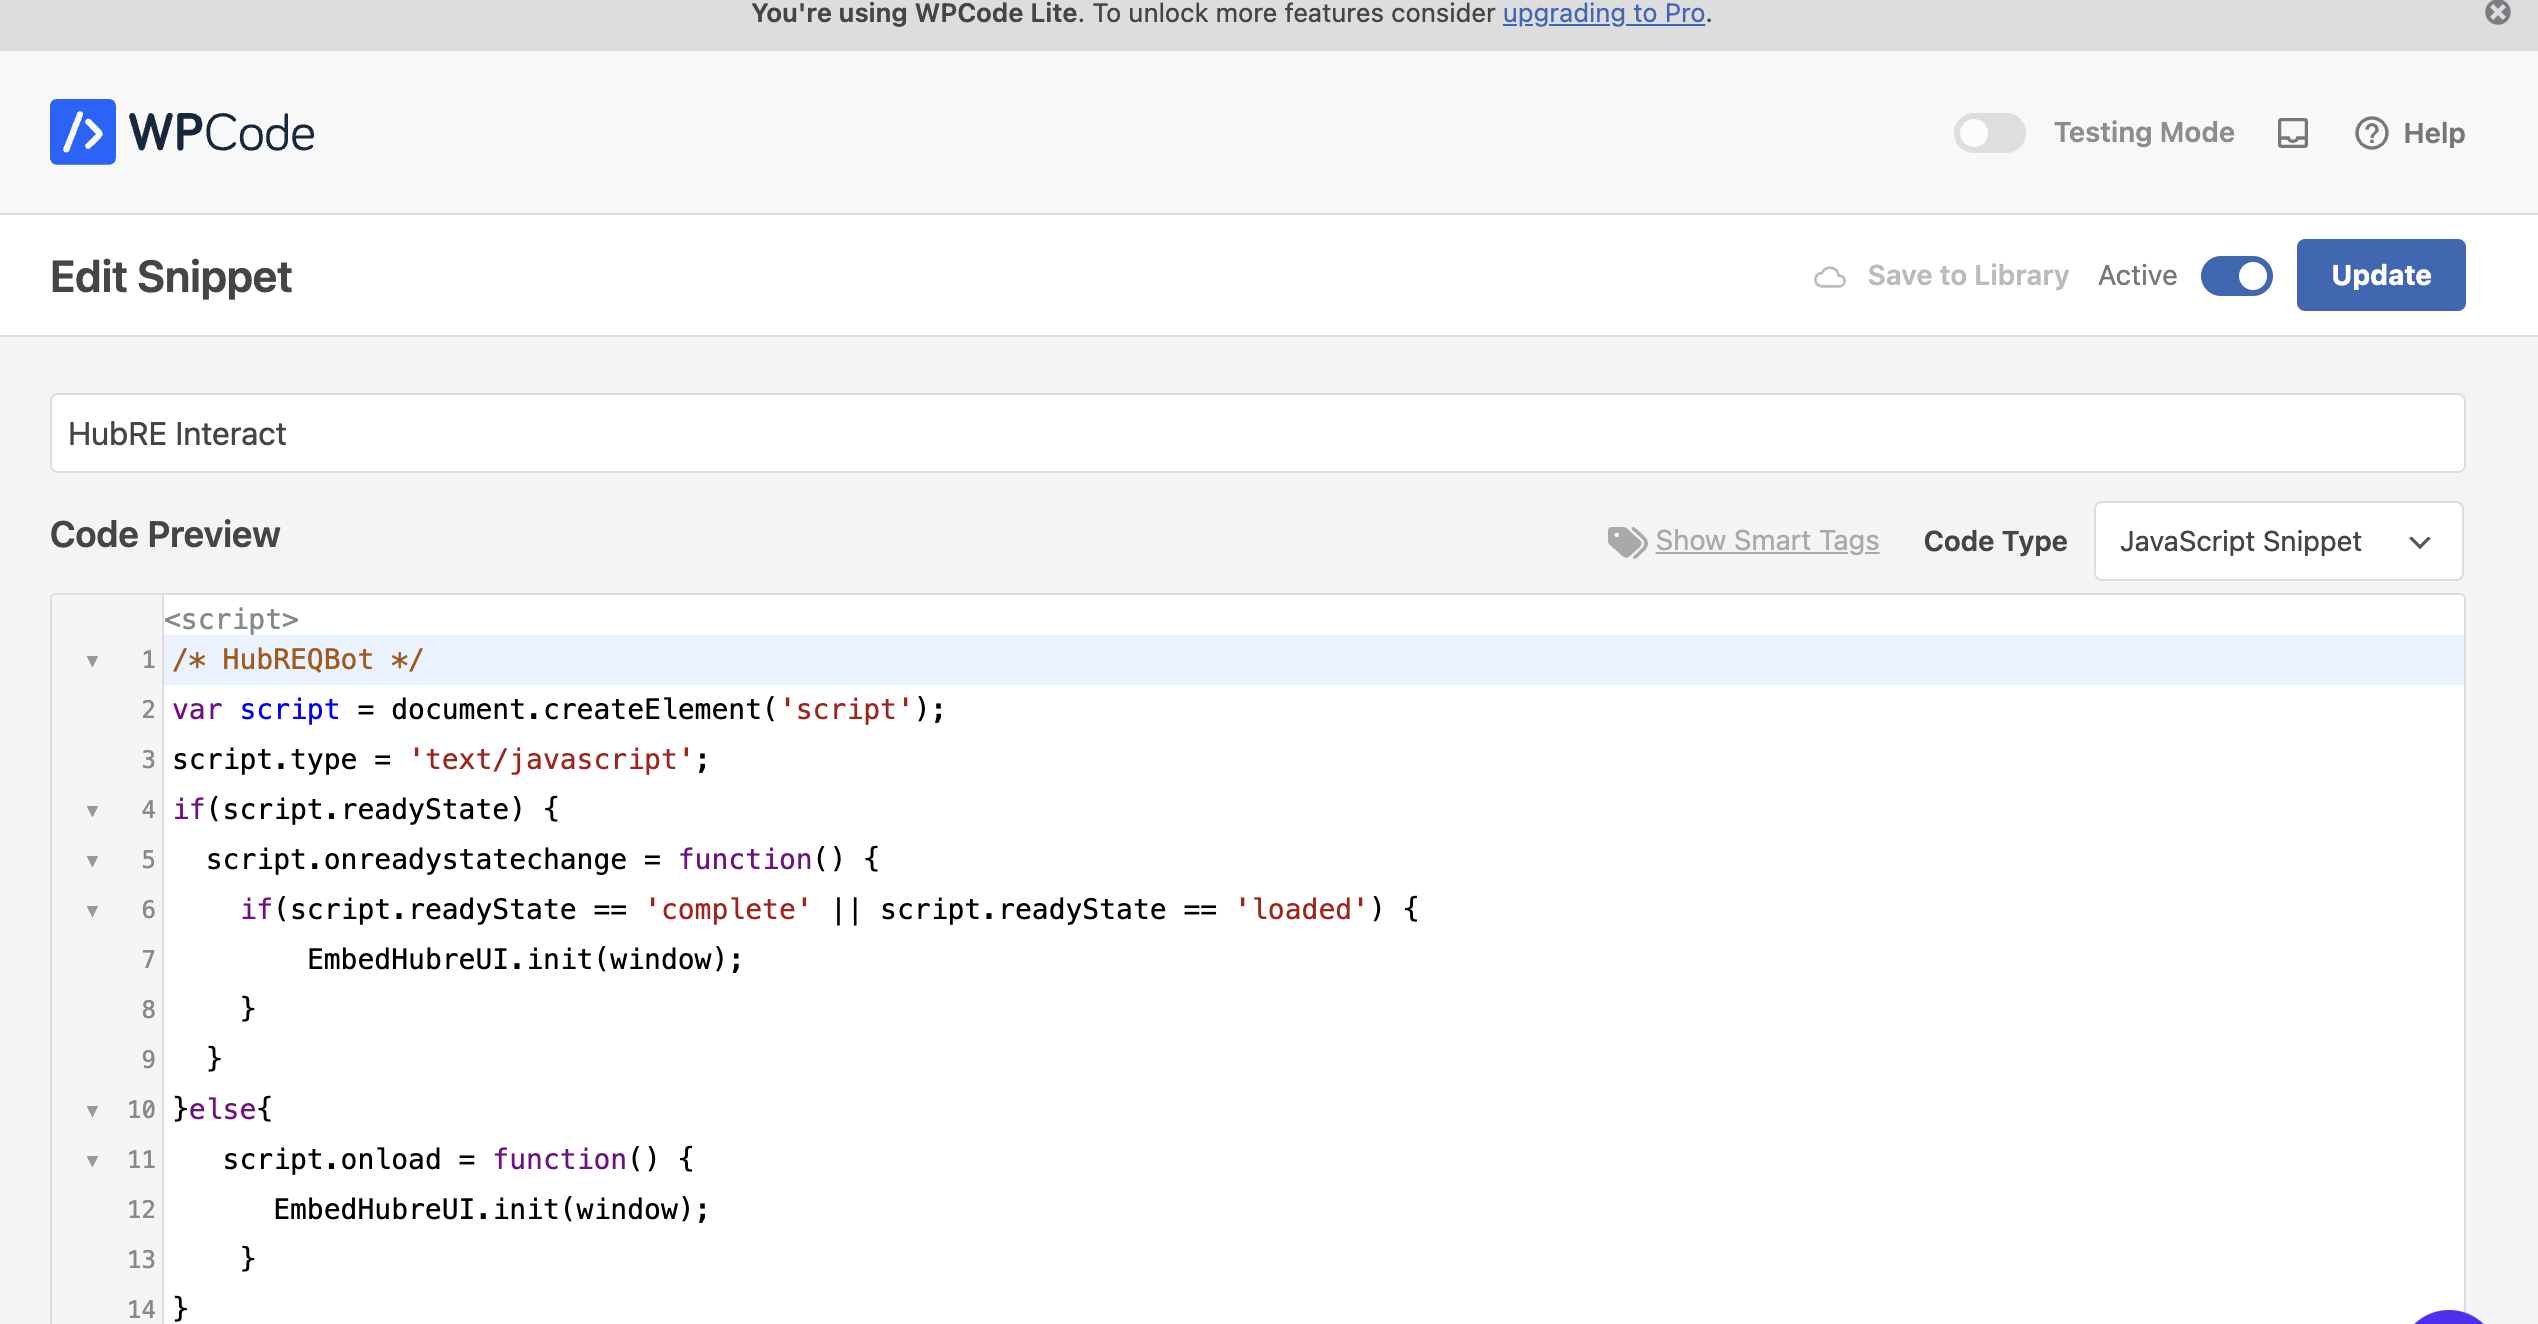2538x1324 pixels.
Task: Click the 'text/javascript' string on line 3
Action: [x=550, y=759]
